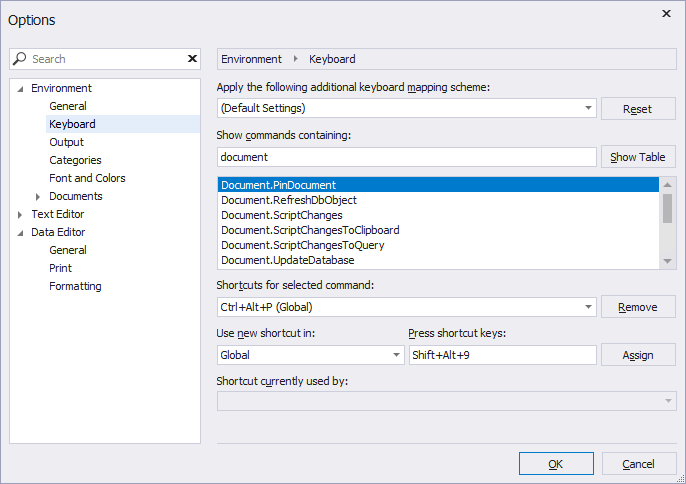Image resolution: width=686 pixels, height=484 pixels.
Task: Open the shortcuts for selected command dropdown
Action: coord(587,307)
